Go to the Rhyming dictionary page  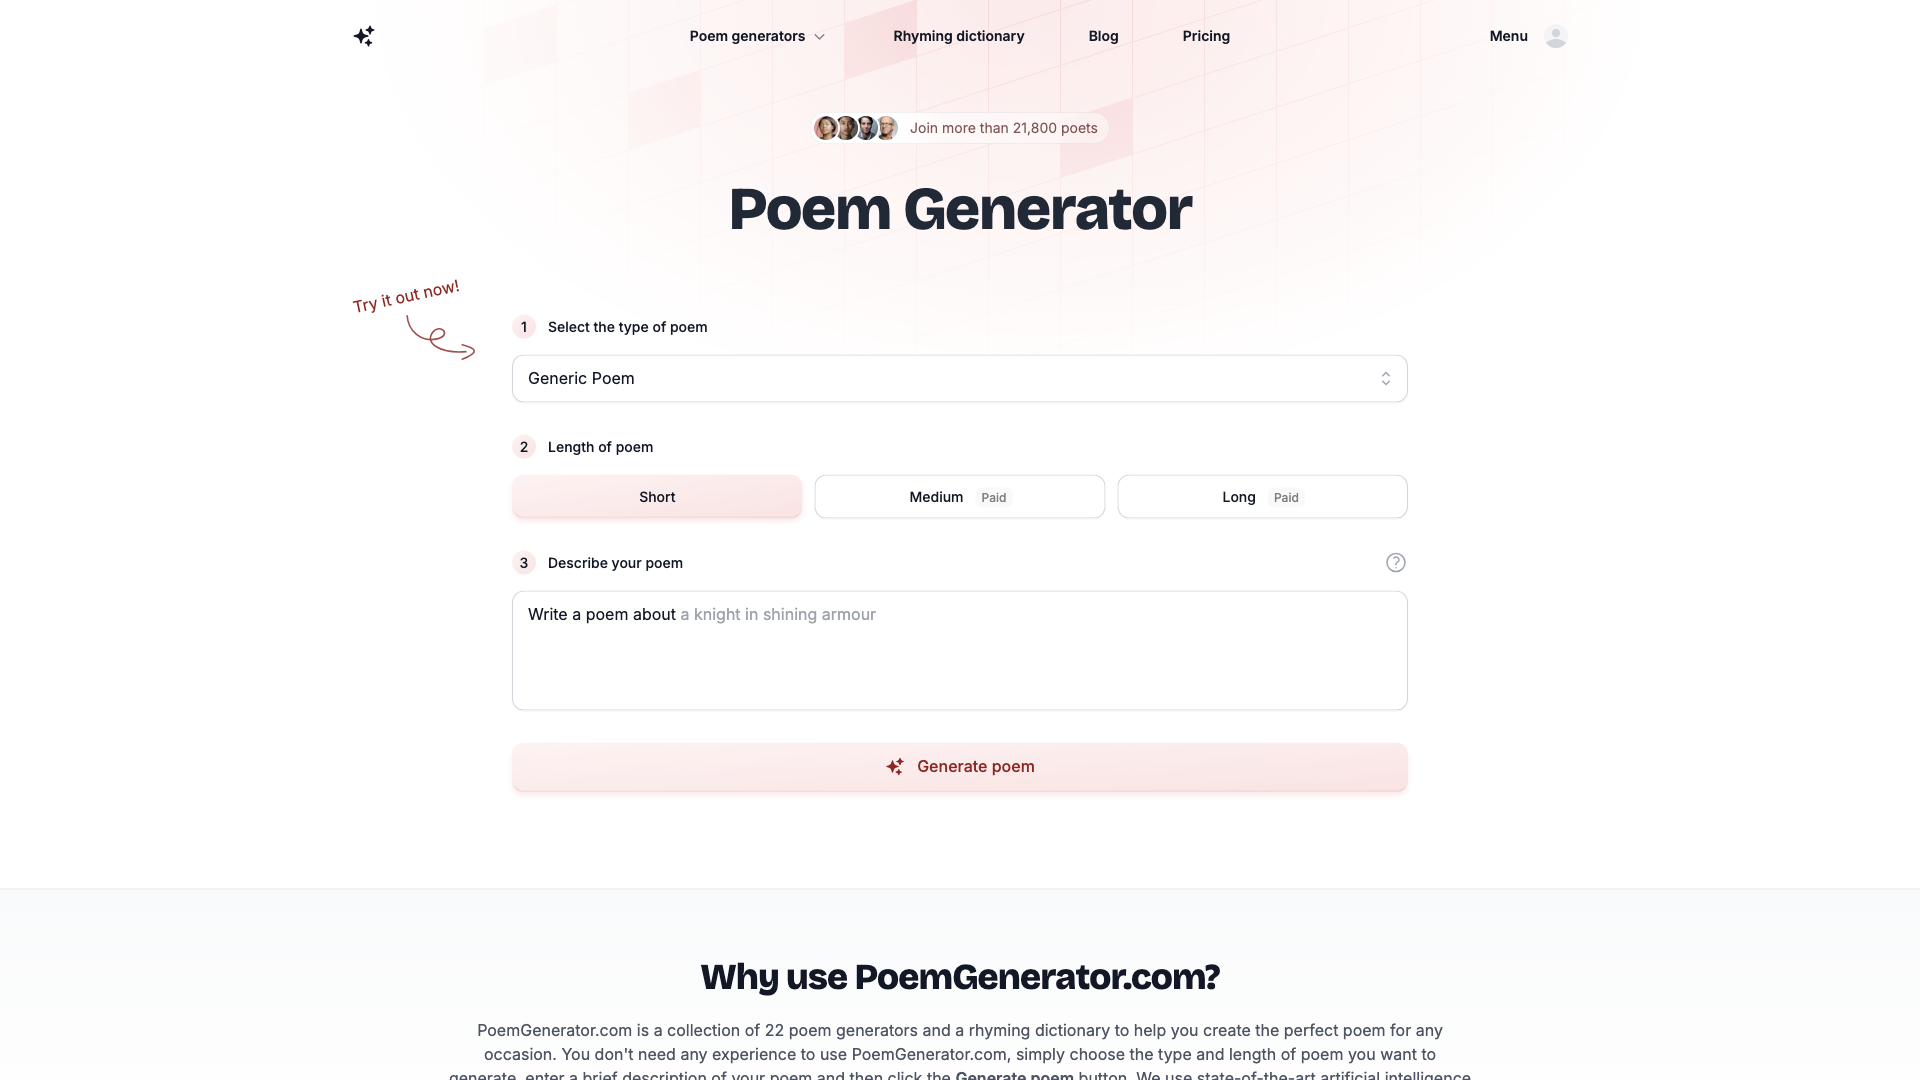[x=958, y=36]
